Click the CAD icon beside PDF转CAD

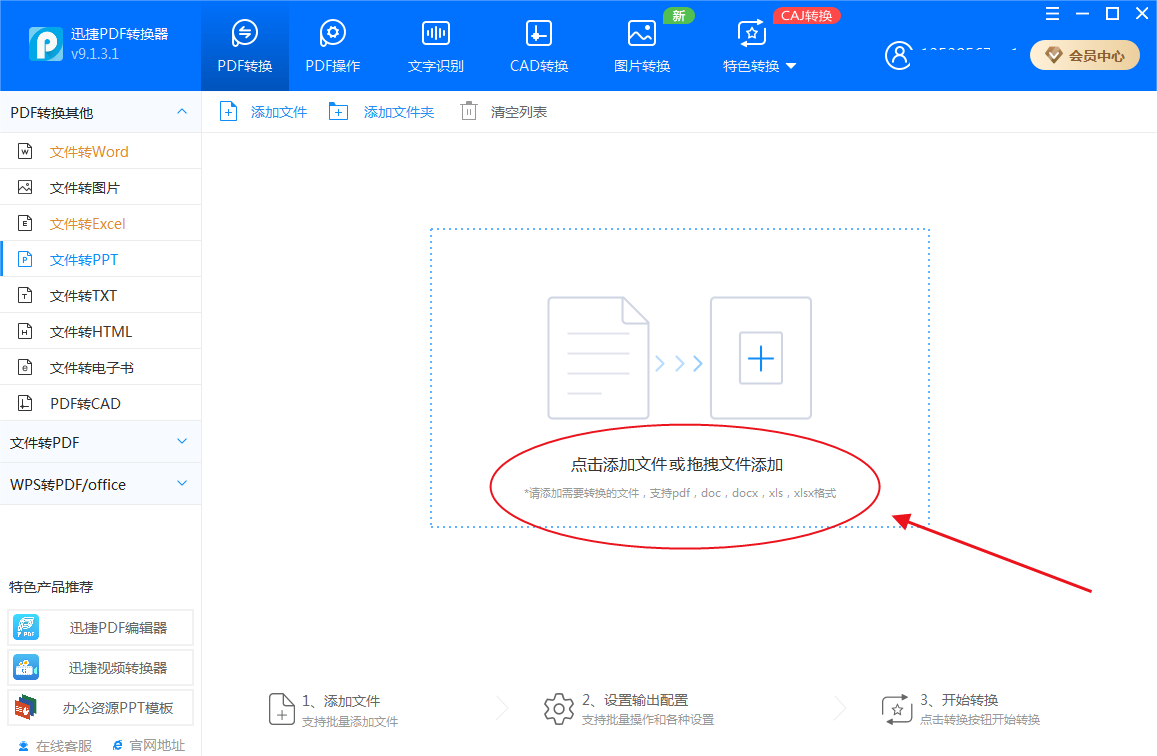coord(25,403)
